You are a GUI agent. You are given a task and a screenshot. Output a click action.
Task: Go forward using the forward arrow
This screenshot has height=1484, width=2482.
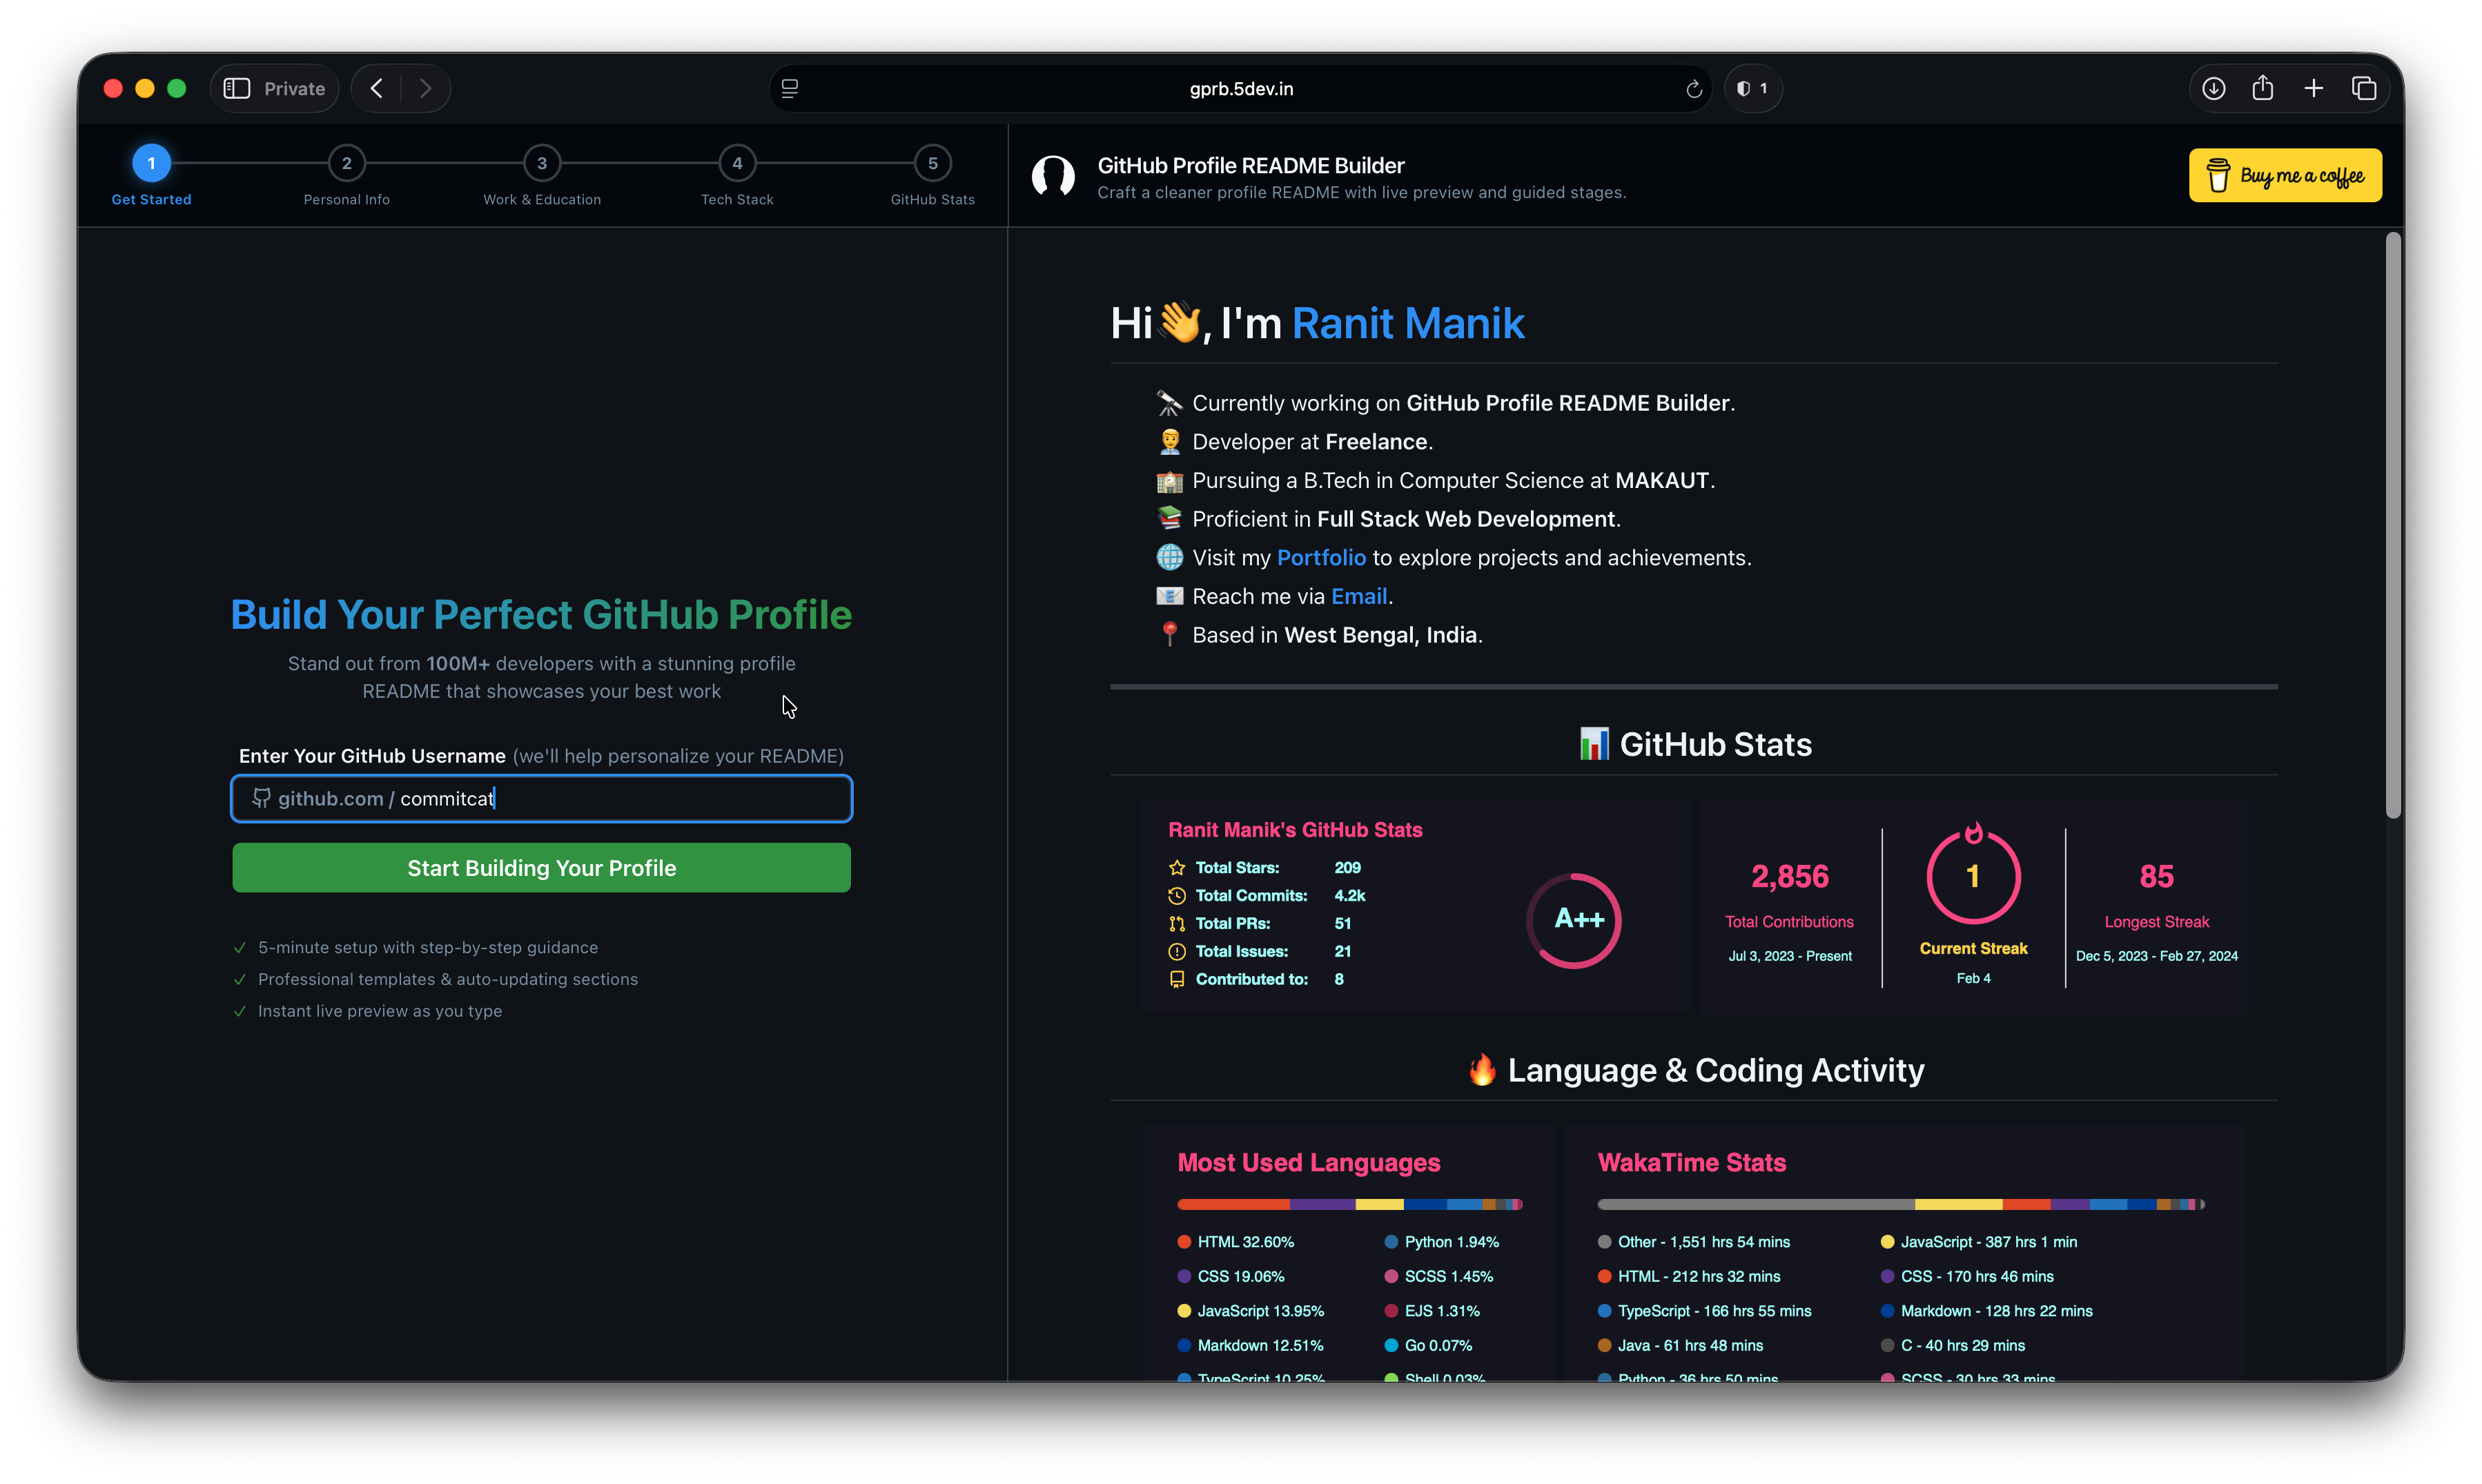[x=425, y=88]
